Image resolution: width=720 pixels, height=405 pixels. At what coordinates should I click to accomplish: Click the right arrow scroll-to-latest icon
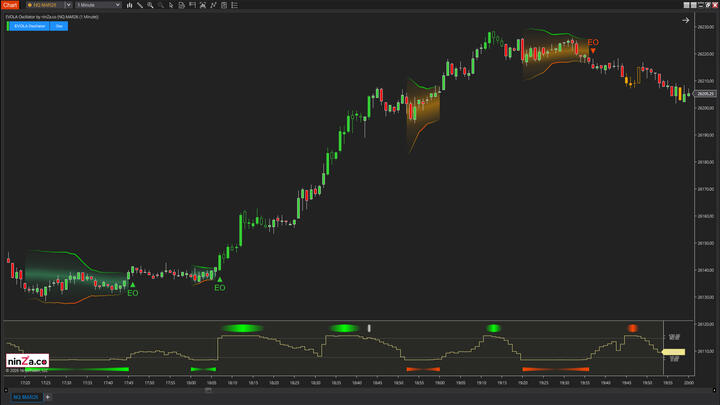click(686, 20)
